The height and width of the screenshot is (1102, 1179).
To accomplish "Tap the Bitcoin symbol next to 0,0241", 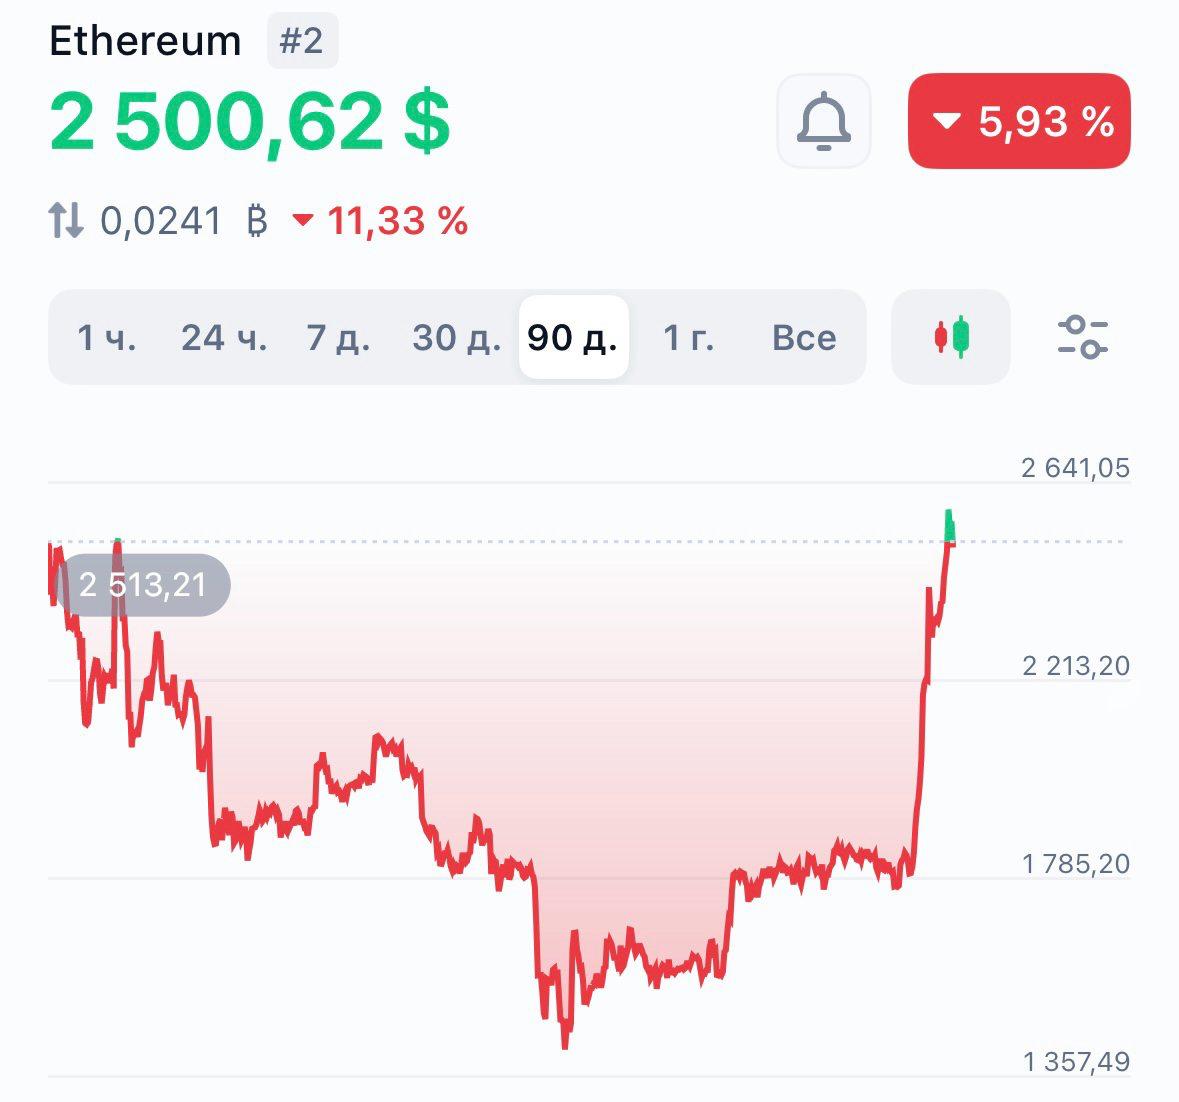I will tap(257, 222).
